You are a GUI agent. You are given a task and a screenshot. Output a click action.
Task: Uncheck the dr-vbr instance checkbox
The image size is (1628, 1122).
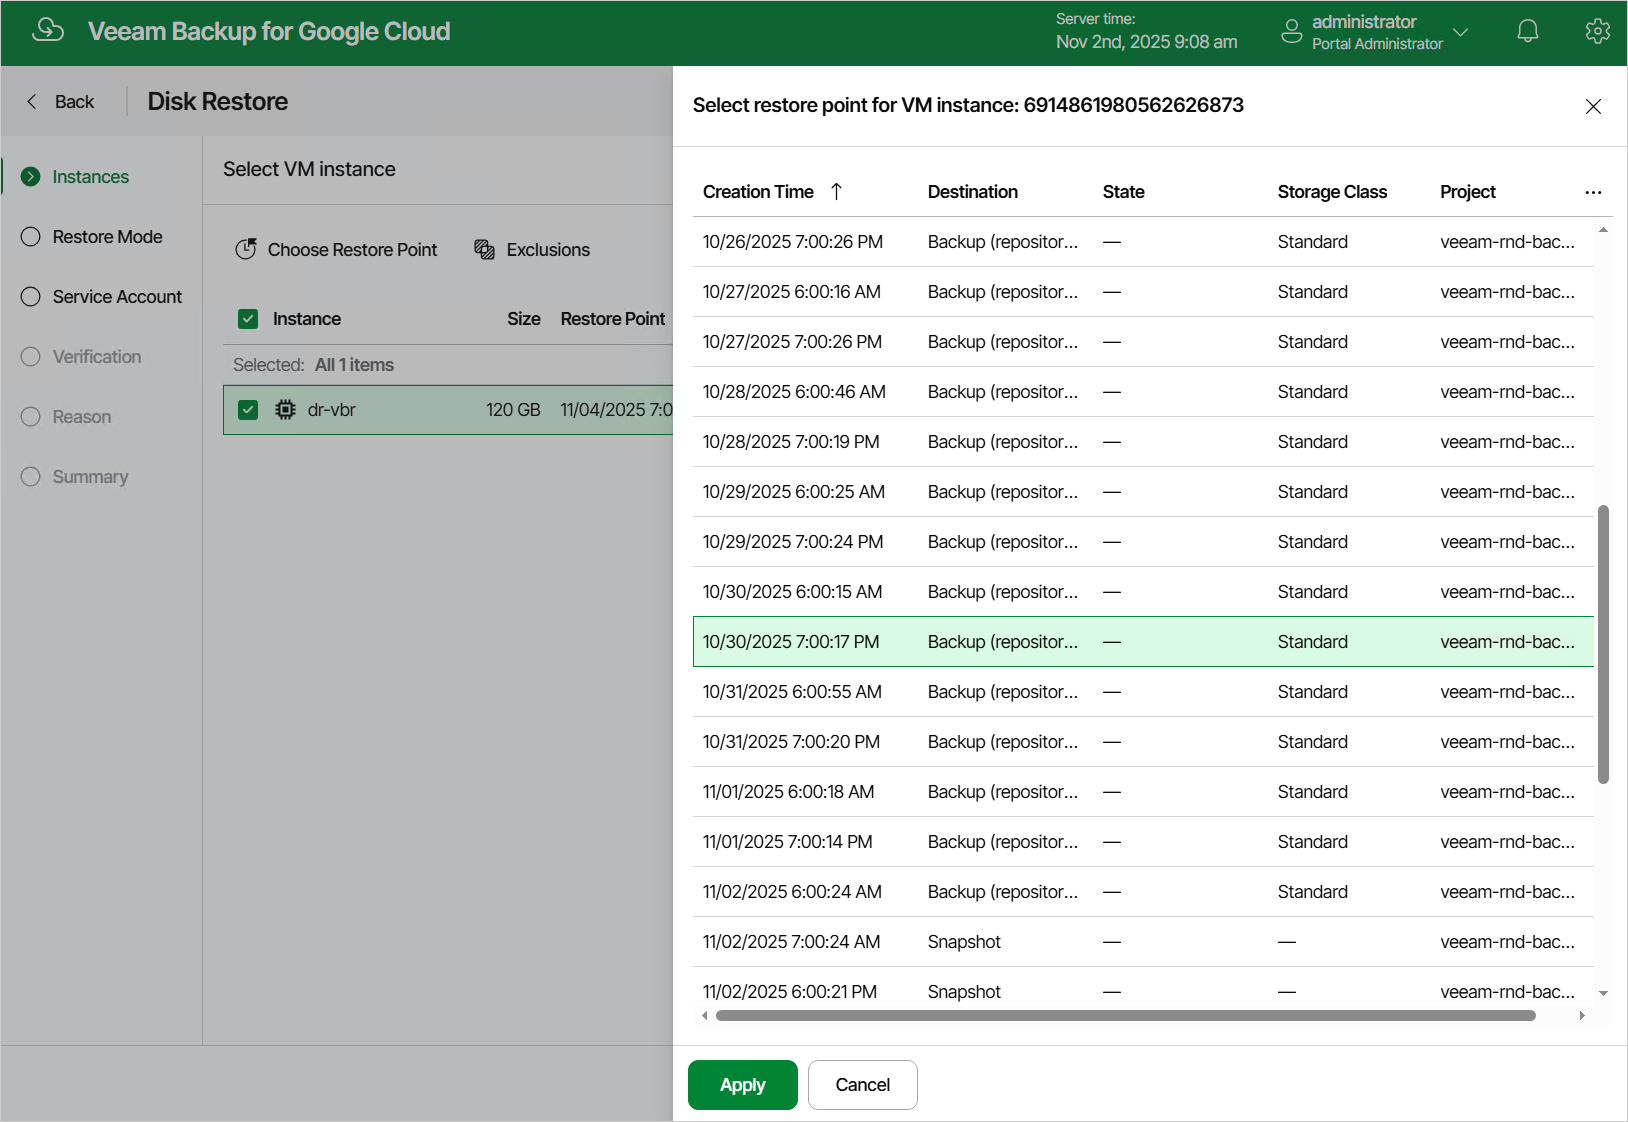point(248,410)
